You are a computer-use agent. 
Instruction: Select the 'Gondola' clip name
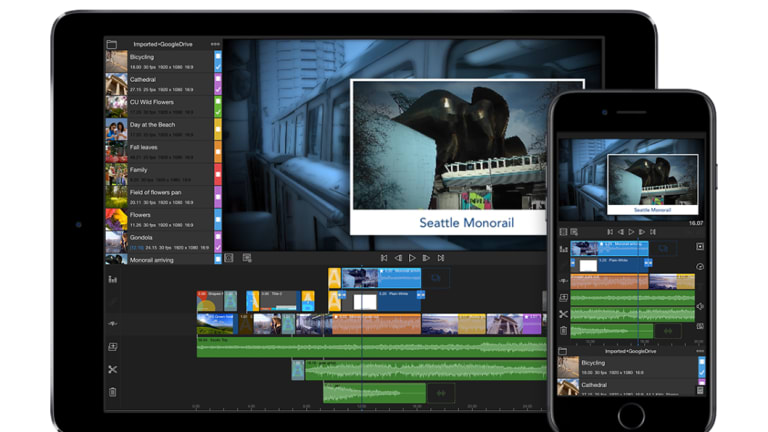tap(141, 237)
